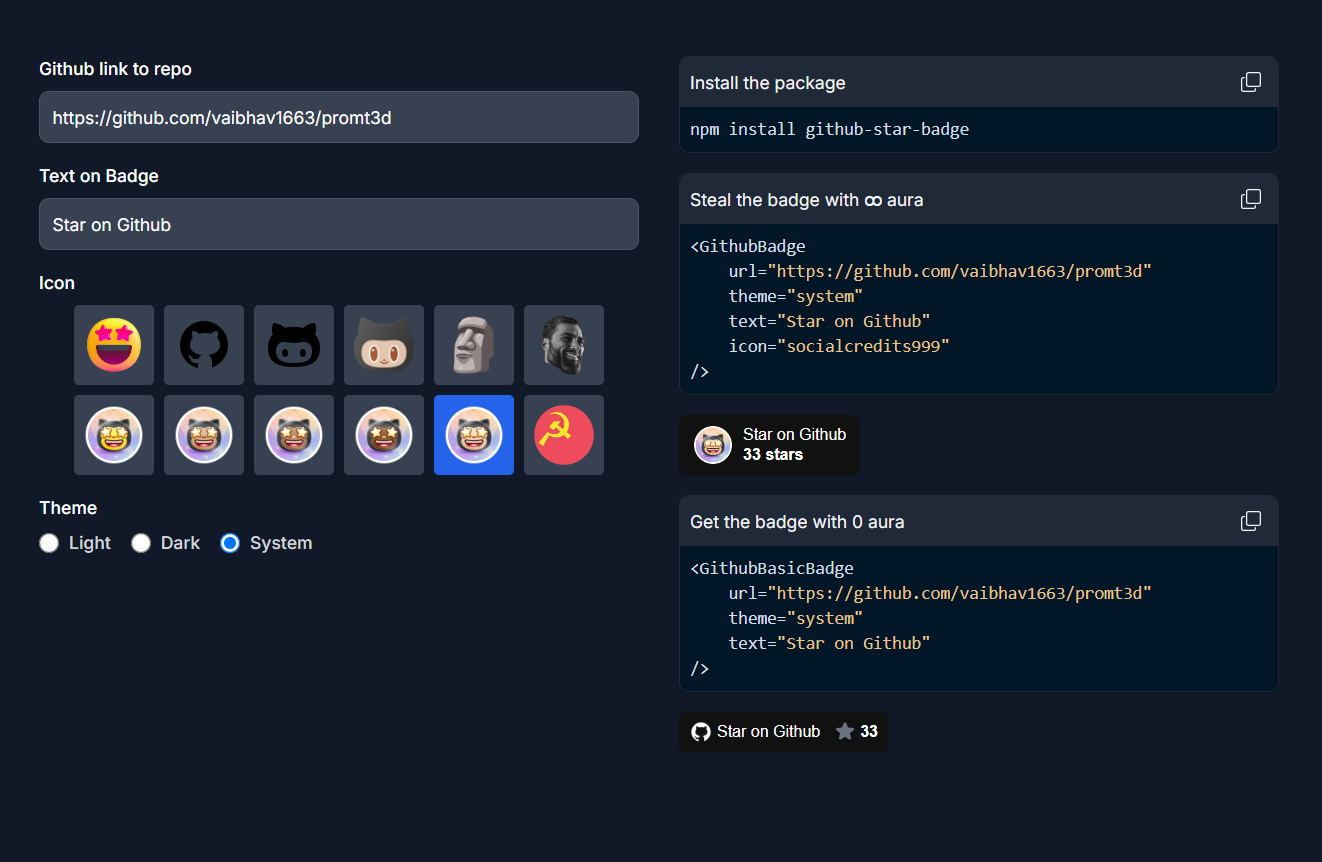The width and height of the screenshot is (1322, 862).
Task: Select the Dark theme radio button
Action: pos(141,543)
